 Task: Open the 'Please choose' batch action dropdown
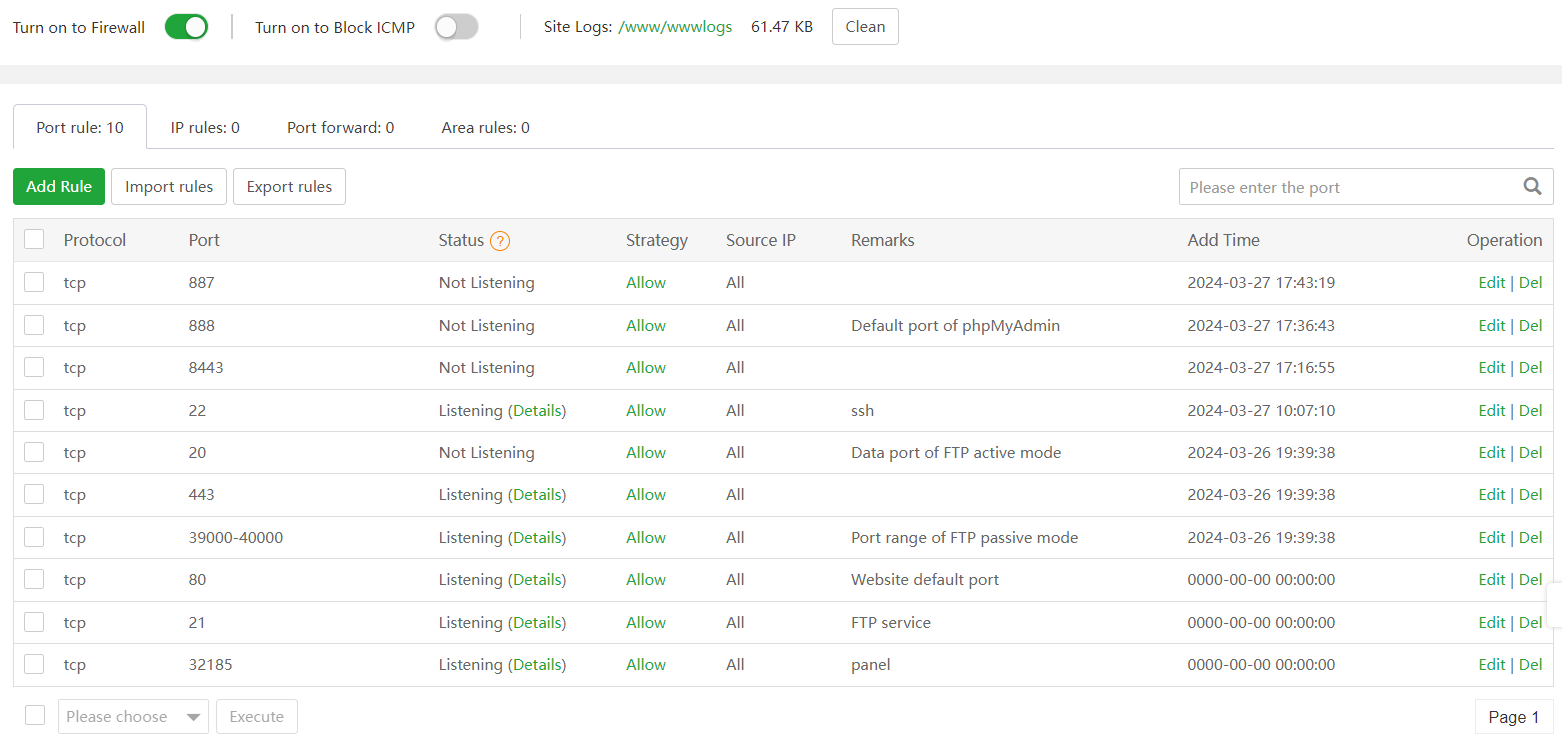coord(133,716)
